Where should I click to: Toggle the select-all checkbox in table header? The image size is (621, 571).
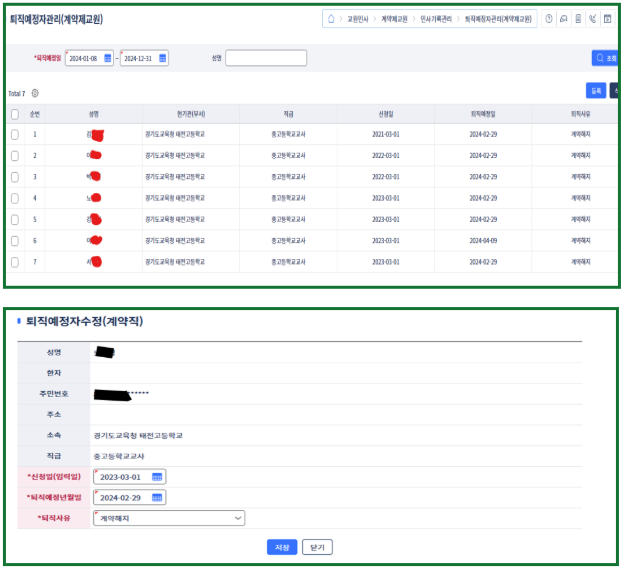pos(15,114)
